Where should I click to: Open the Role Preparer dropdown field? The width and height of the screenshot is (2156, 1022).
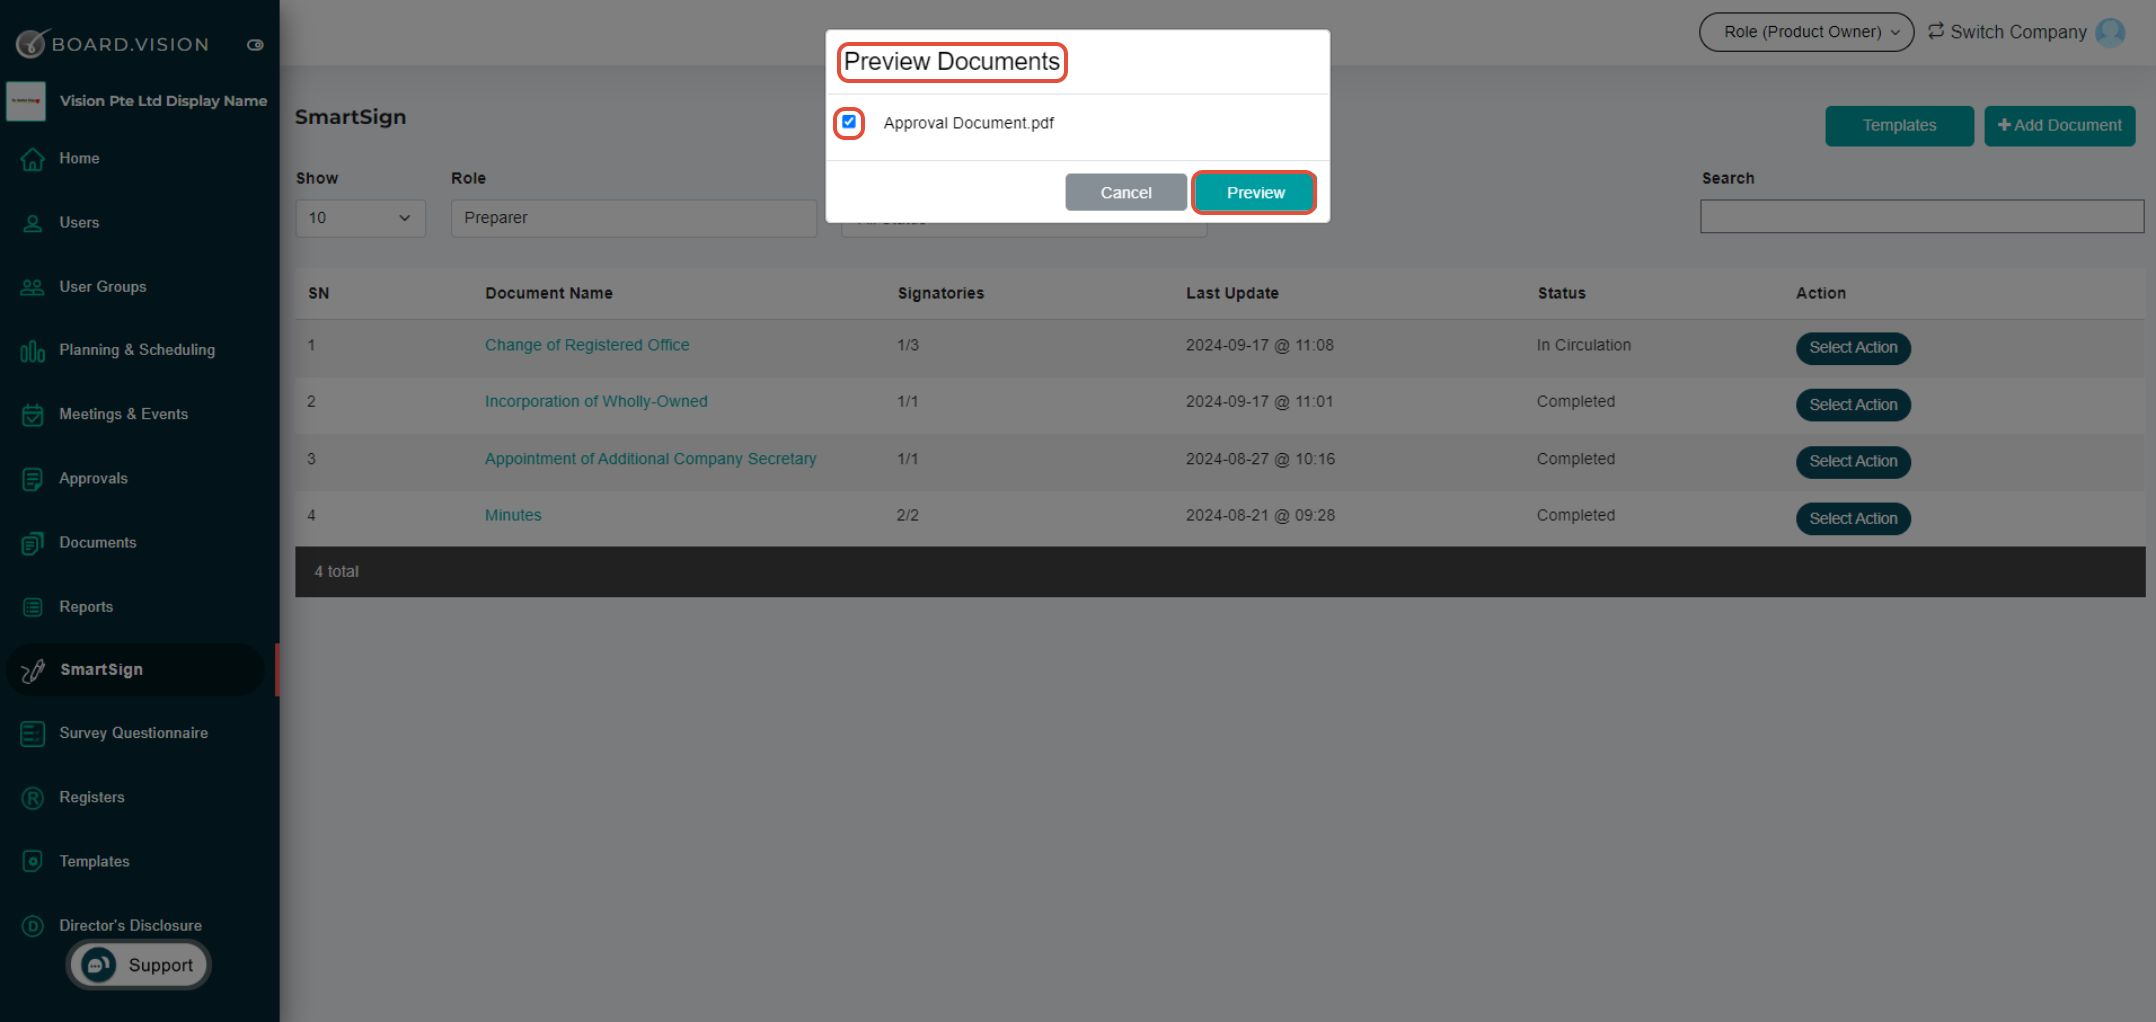click(634, 218)
